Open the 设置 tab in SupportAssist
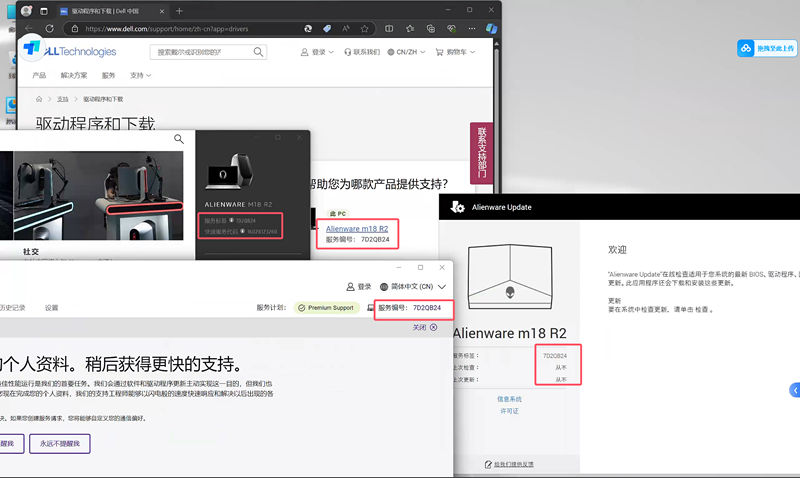800x478 pixels. click(x=52, y=308)
